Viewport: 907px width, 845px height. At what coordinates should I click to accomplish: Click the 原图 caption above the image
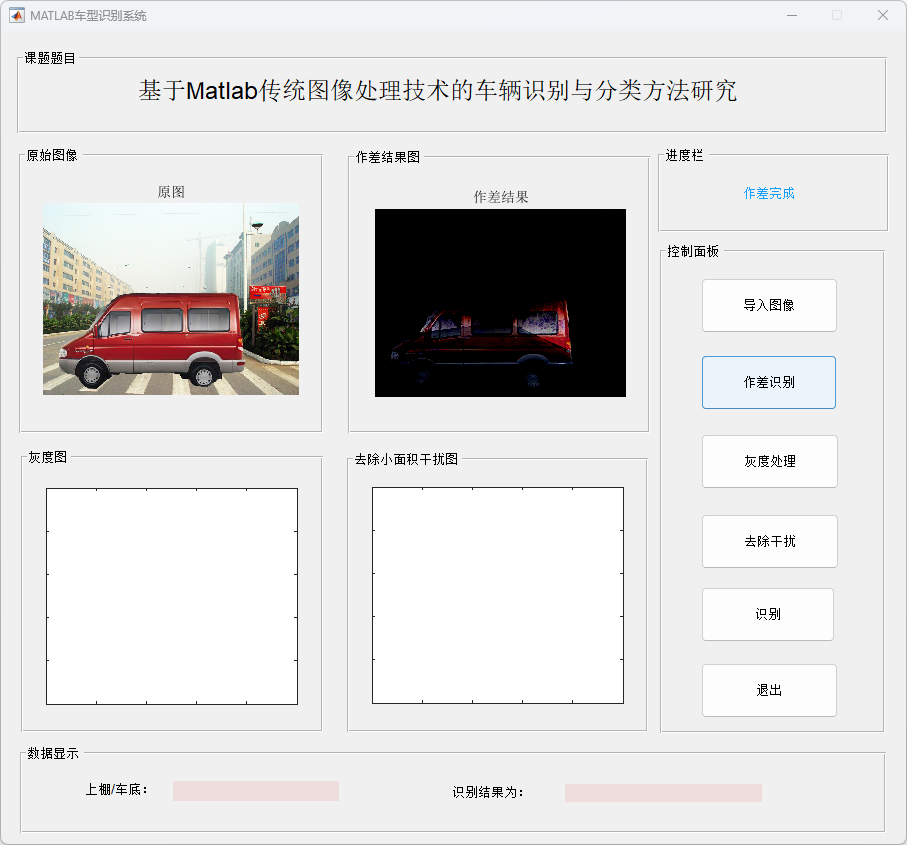(171, 192)
